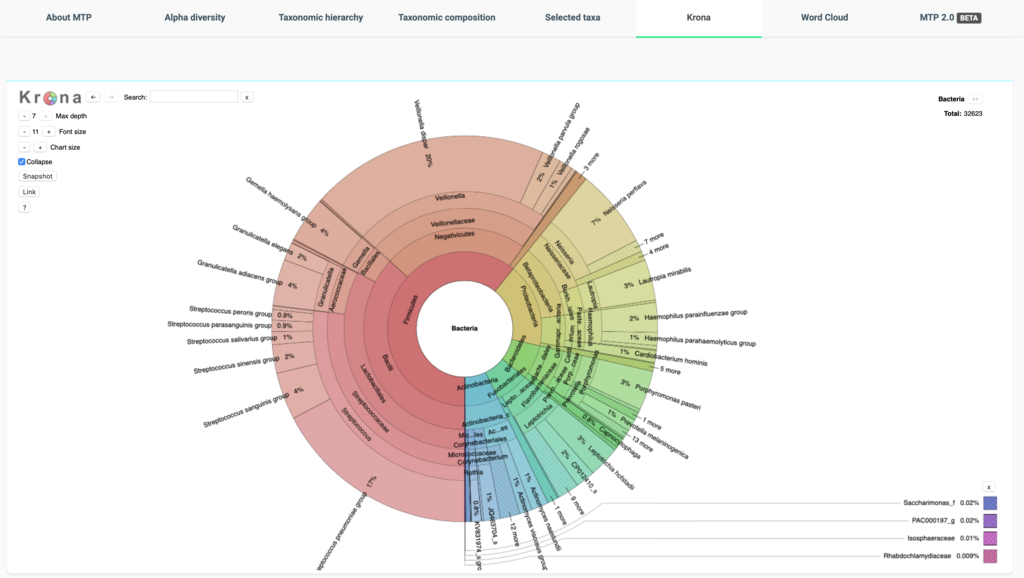Select the Veillonellaceae ring segment
The height and width of the screenshot is (578, 1024).
coord(453,223)
